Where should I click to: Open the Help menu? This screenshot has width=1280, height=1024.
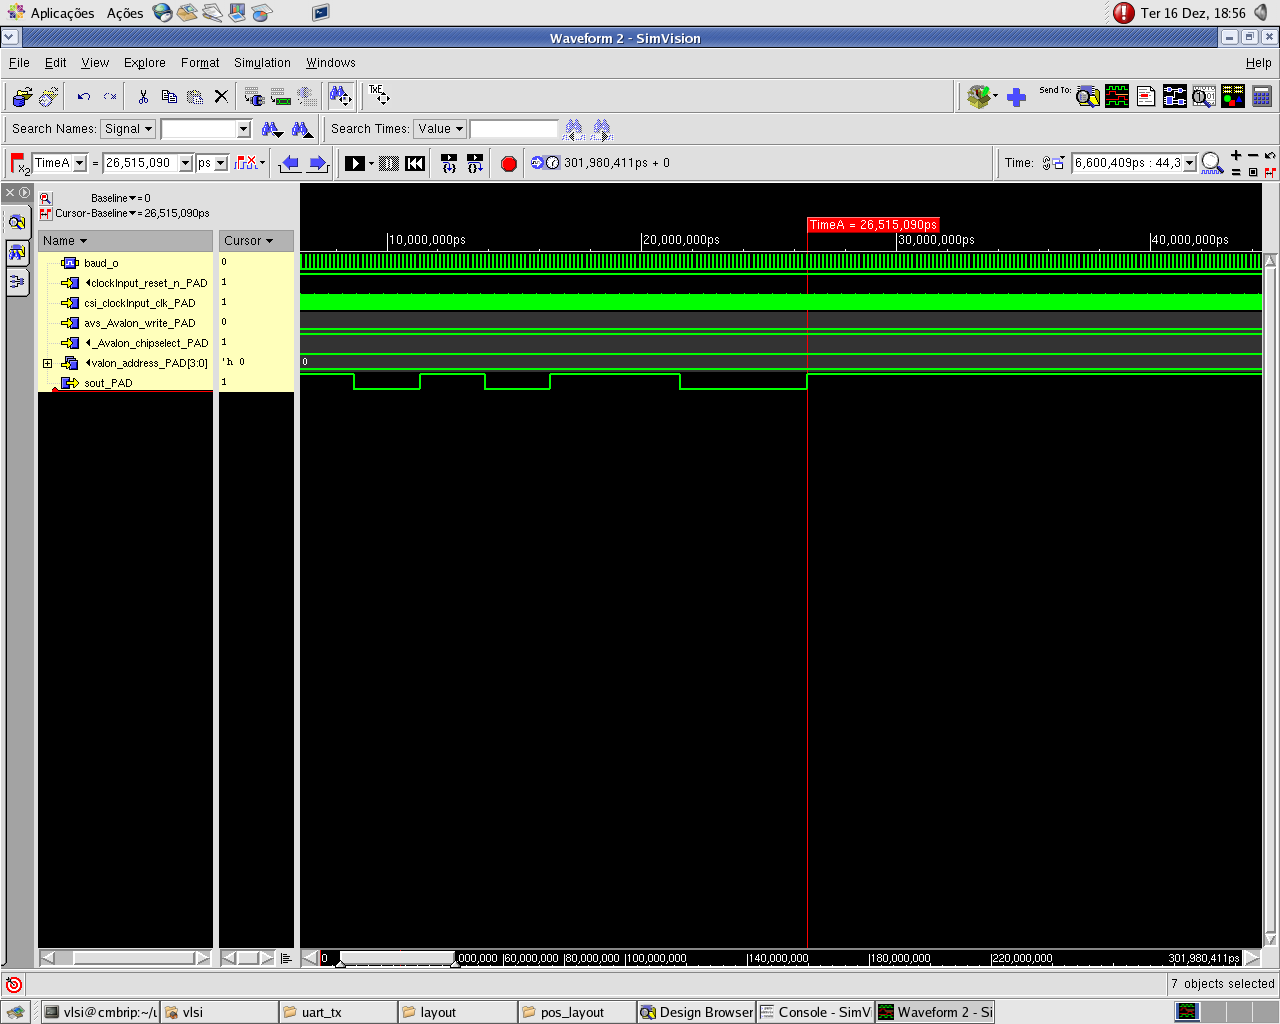1258,62
